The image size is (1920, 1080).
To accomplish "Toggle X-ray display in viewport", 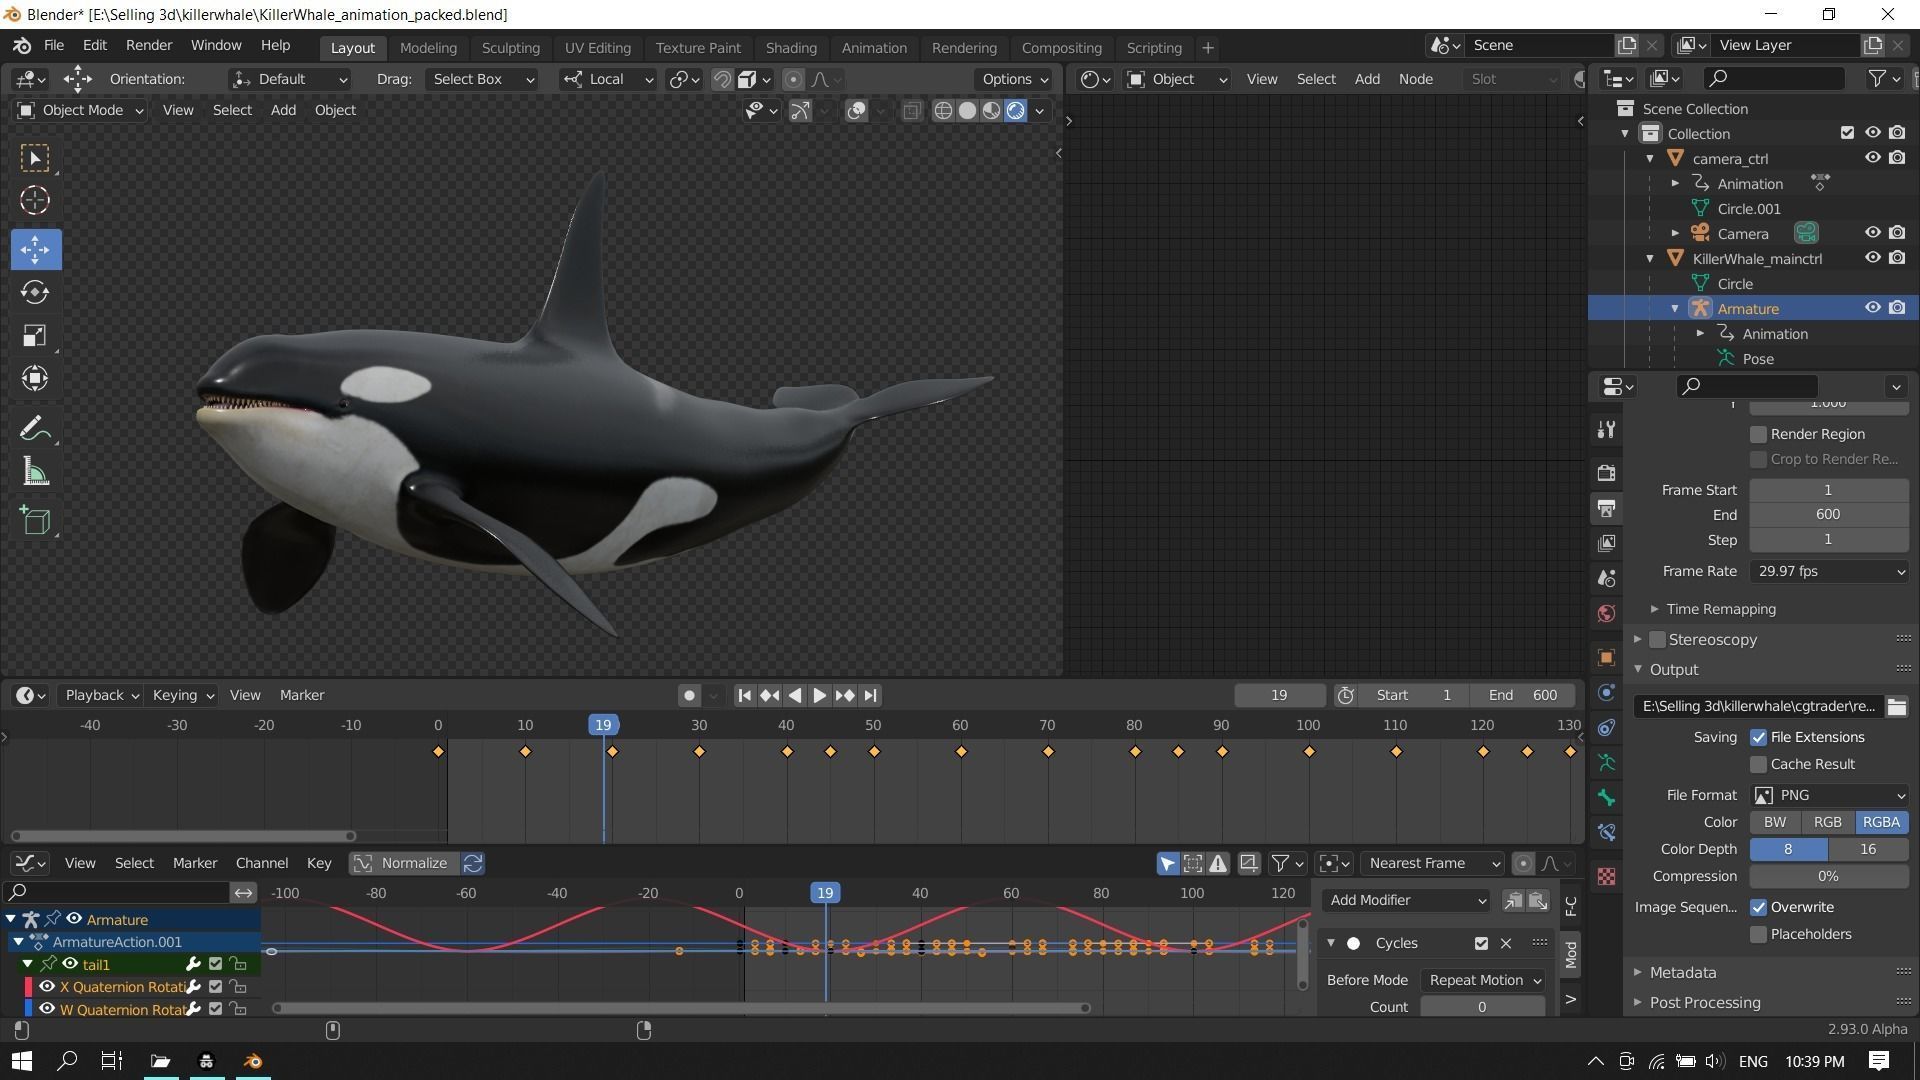I will [911, 110].
